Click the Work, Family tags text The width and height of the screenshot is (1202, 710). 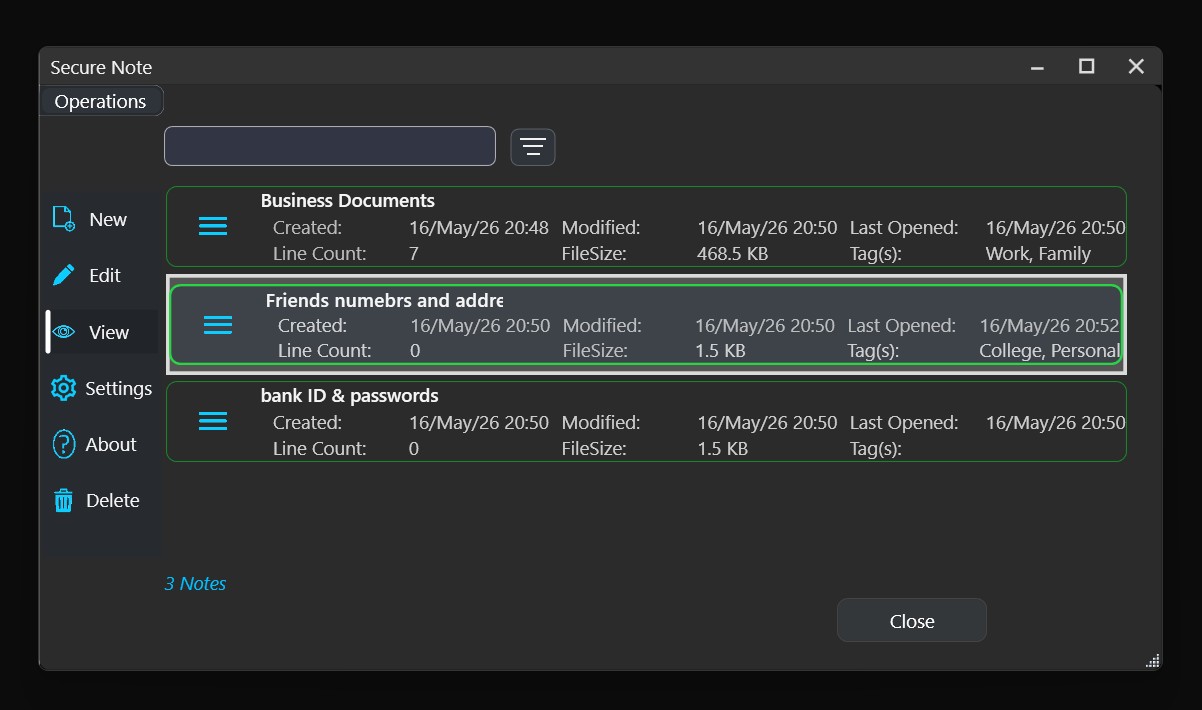tap(1038, 253)
